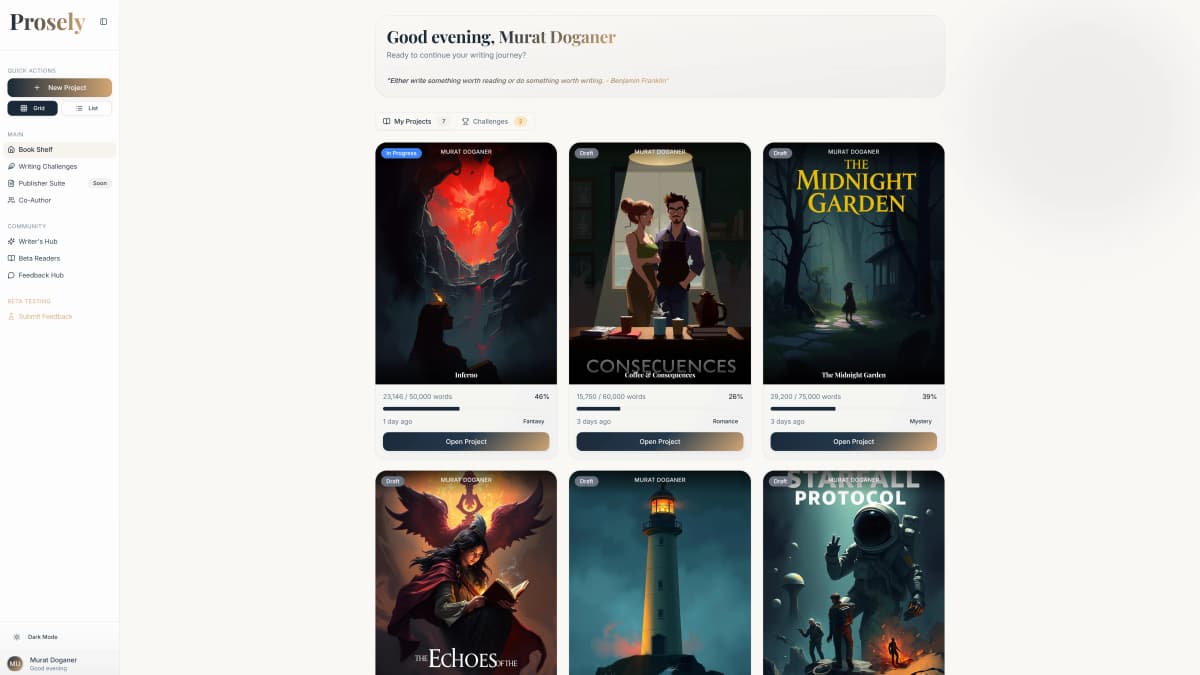Switch to the Challenges tab
The width and height of the screenshot is (1200, 675).
click(496, 120)
